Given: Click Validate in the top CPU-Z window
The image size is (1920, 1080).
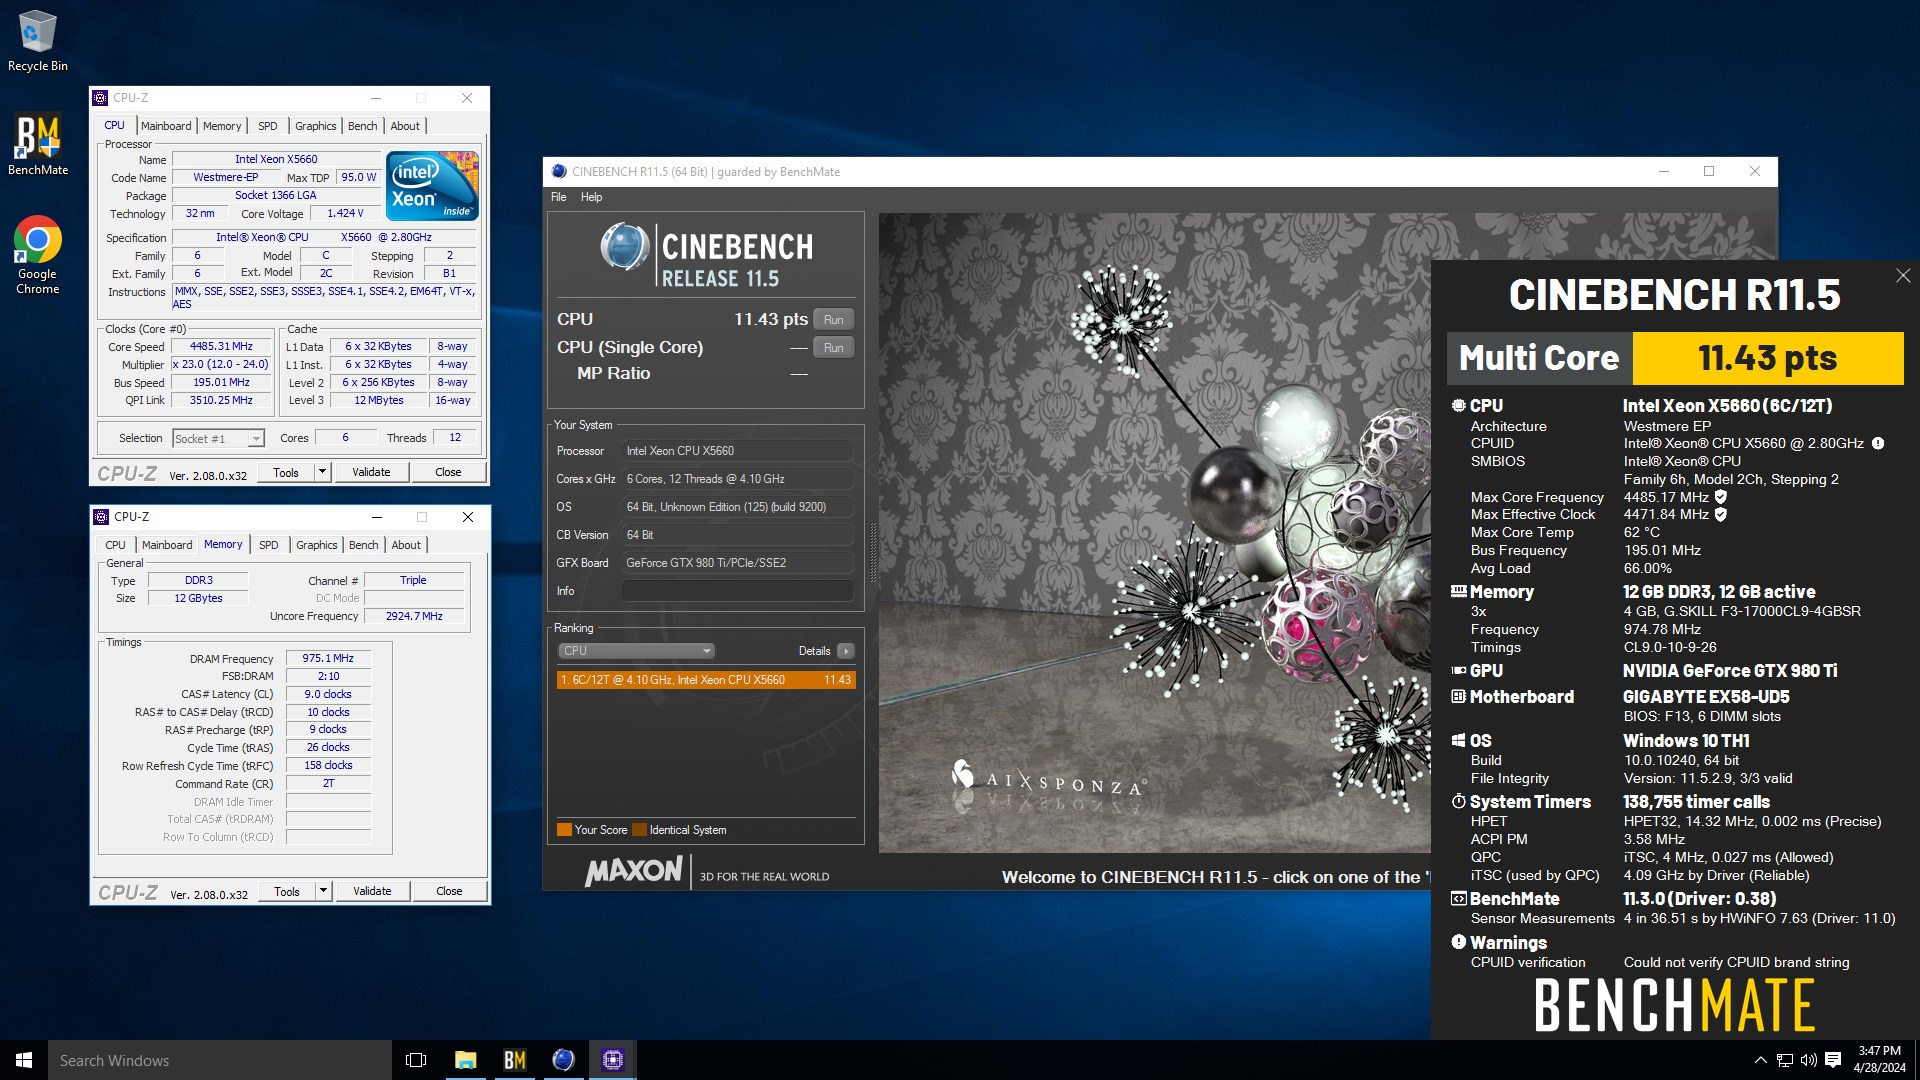Looking at the screenshot, I should (371, 472).
